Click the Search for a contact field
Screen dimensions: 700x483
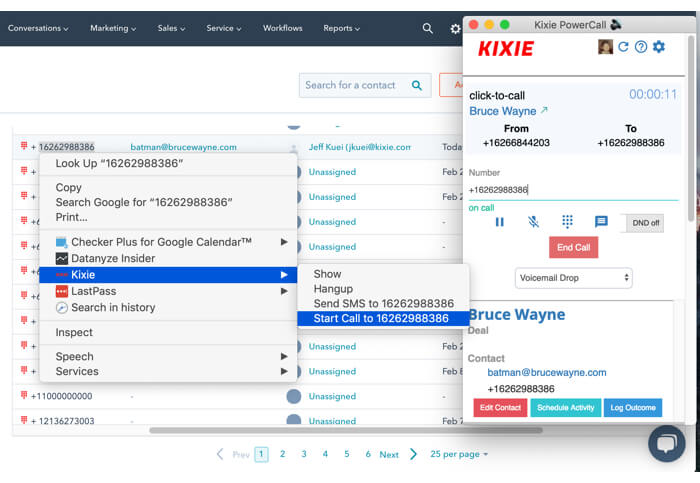point(365,85)
